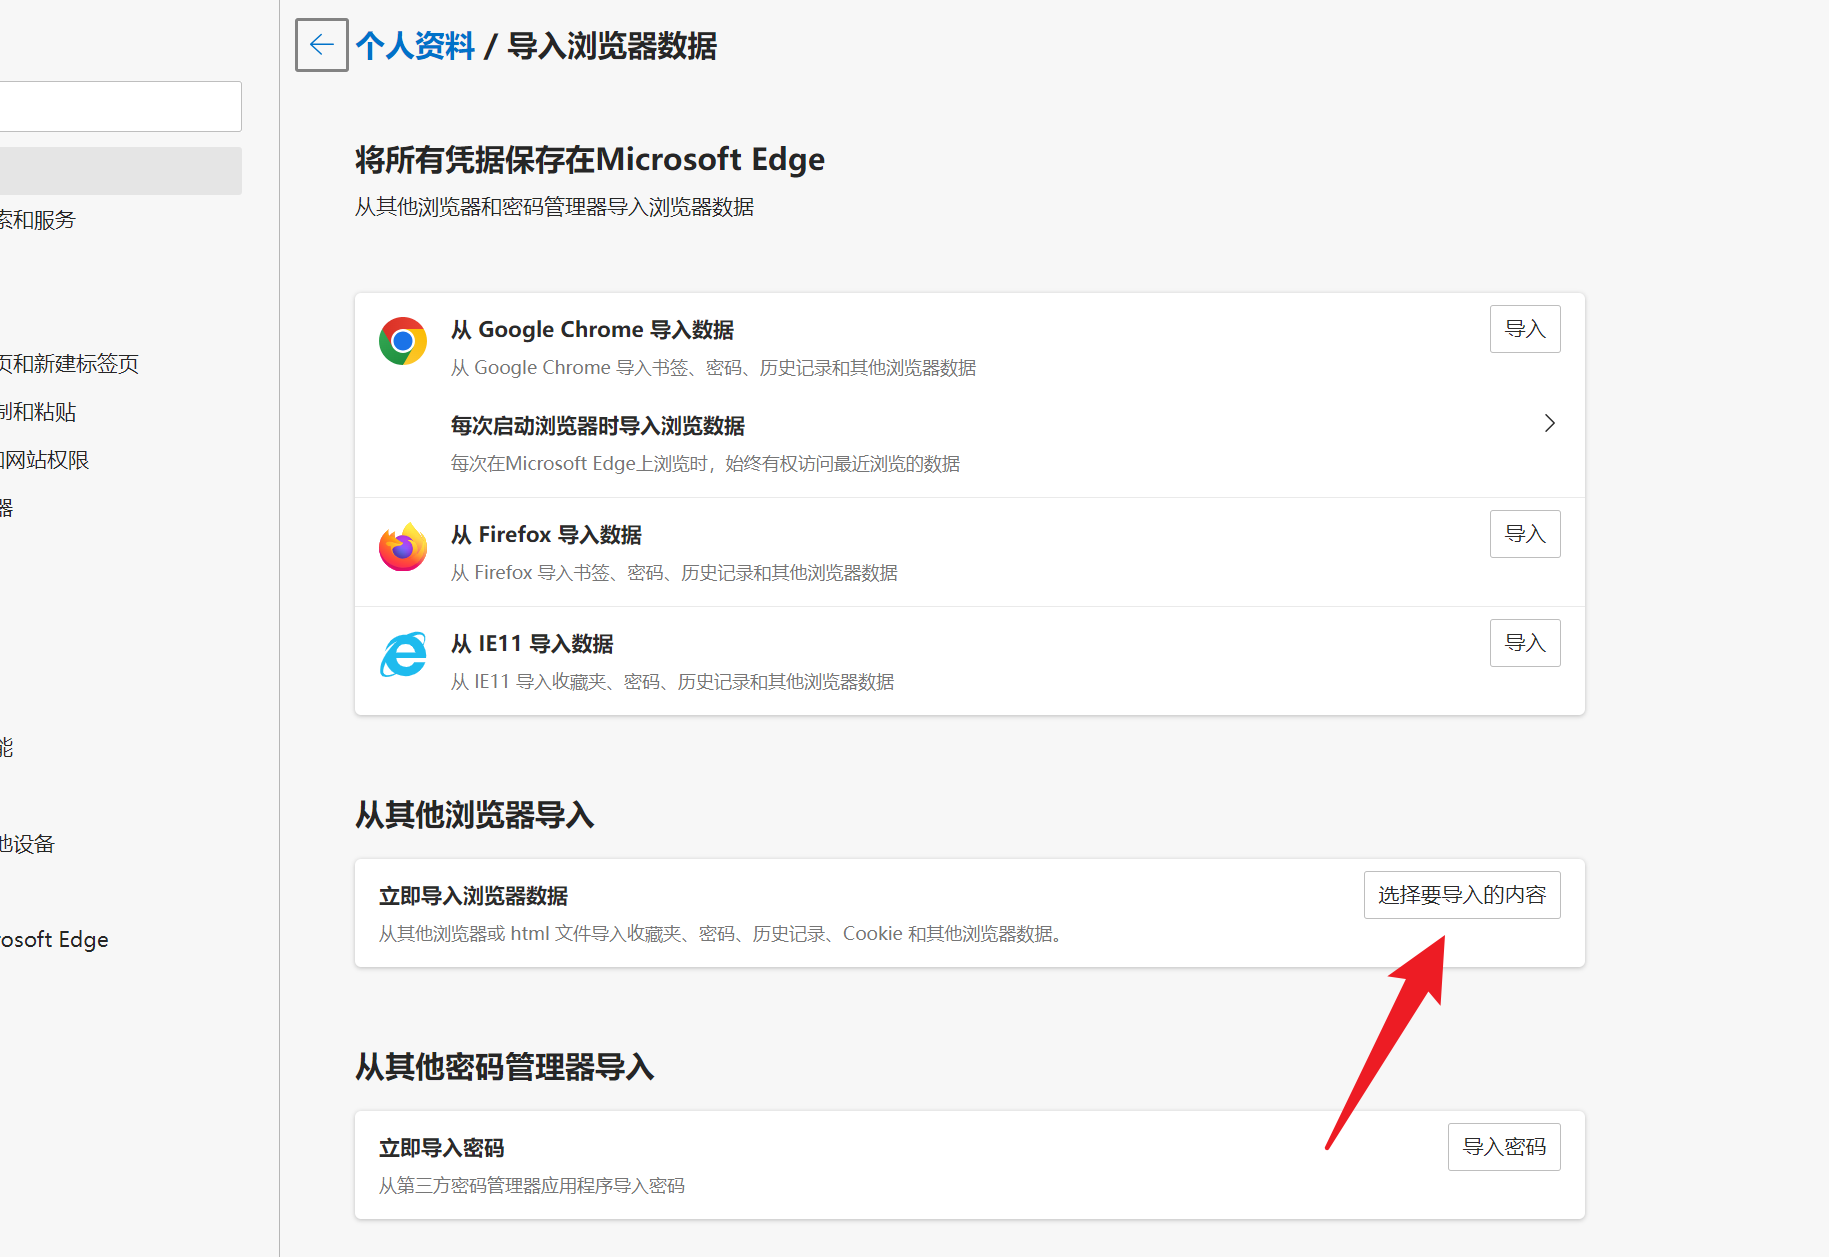Viewport: 1829px width, 1257px height.
Task: Open sidebar item ending in 和新建标签页
Action: [x=69, y=364]
